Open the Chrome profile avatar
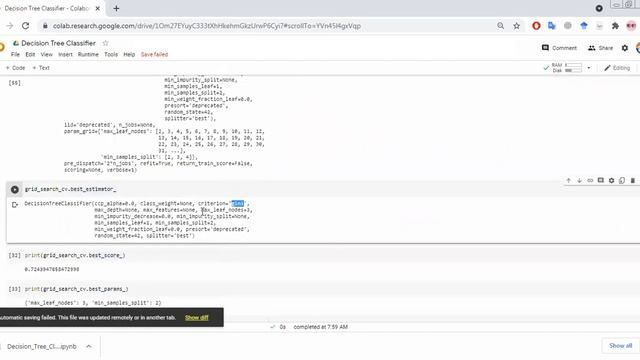640x360 pixels. tap(631, 26)
